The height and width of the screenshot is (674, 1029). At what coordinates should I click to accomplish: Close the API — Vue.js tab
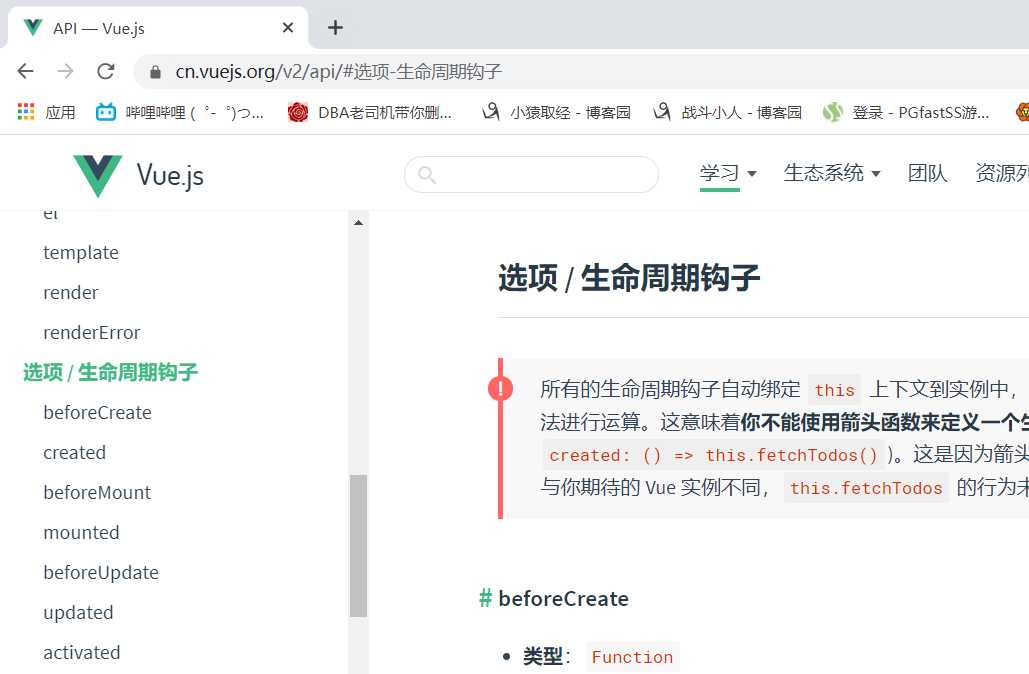(x=287, y=28)
